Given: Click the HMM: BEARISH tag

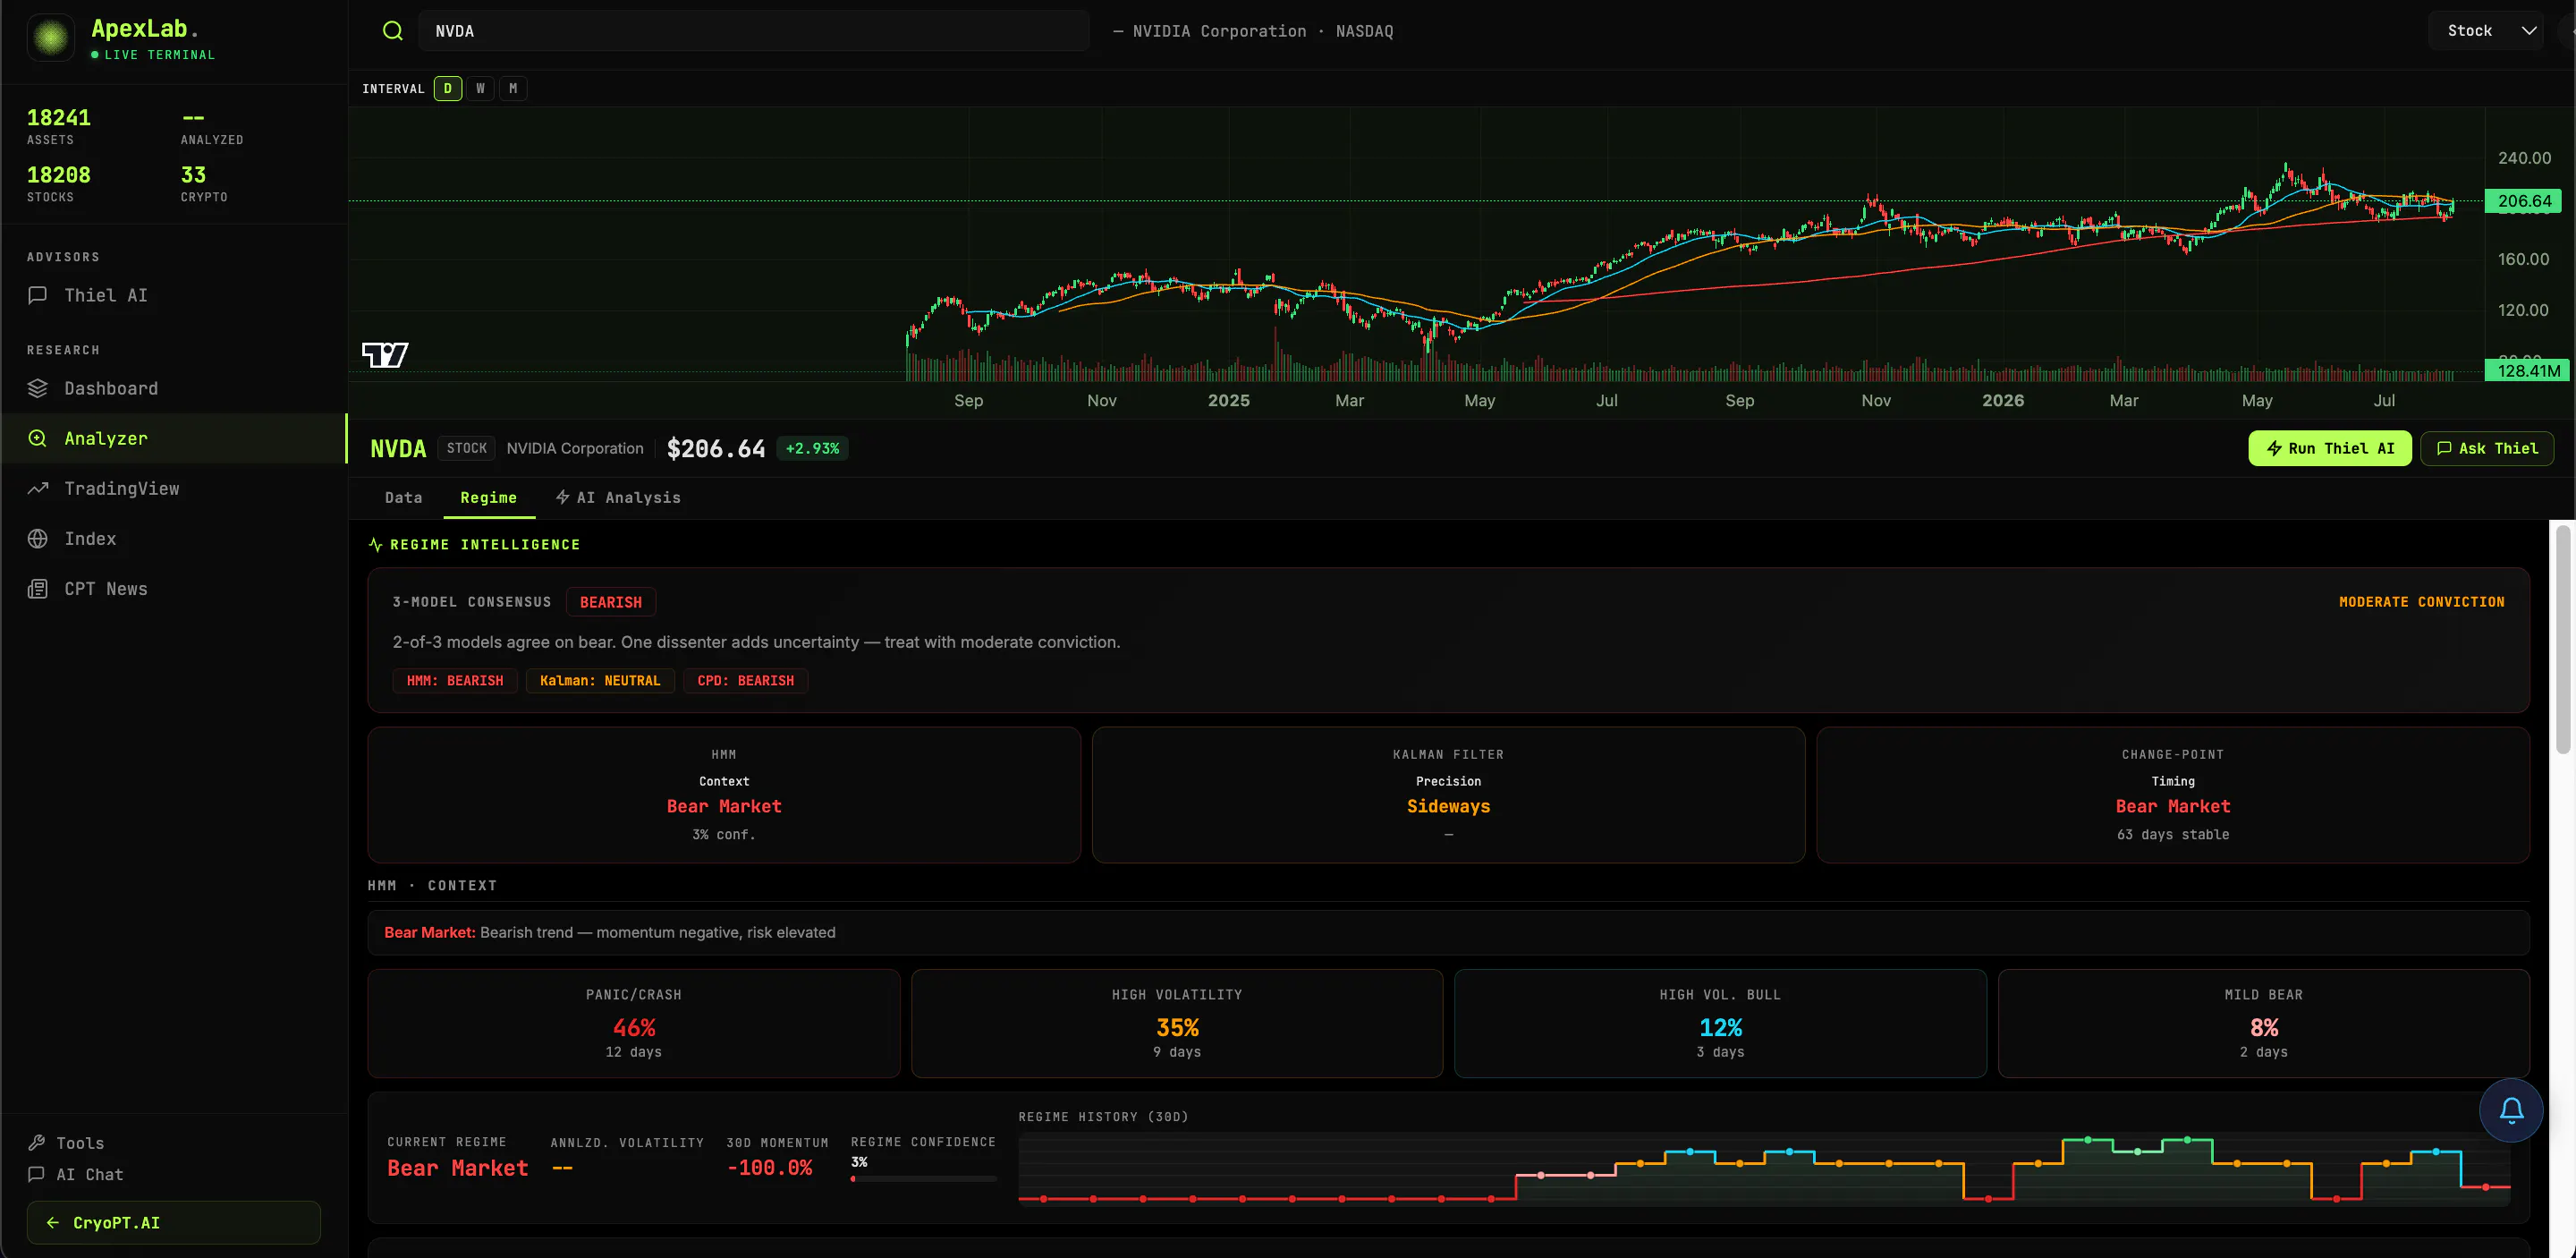Looking at the screenshot, I should click(x=455, y=680).
